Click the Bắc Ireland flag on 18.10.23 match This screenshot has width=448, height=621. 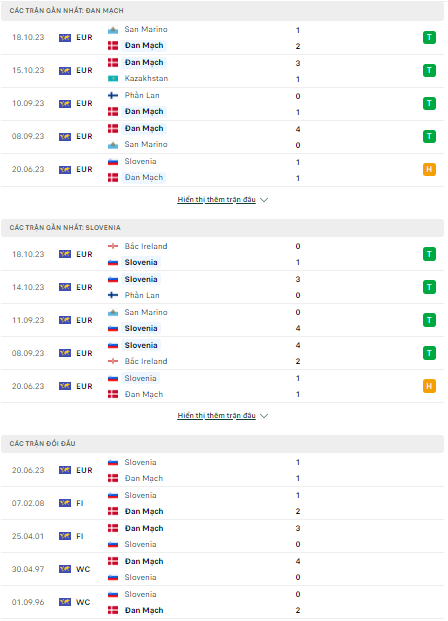[113, 246]
